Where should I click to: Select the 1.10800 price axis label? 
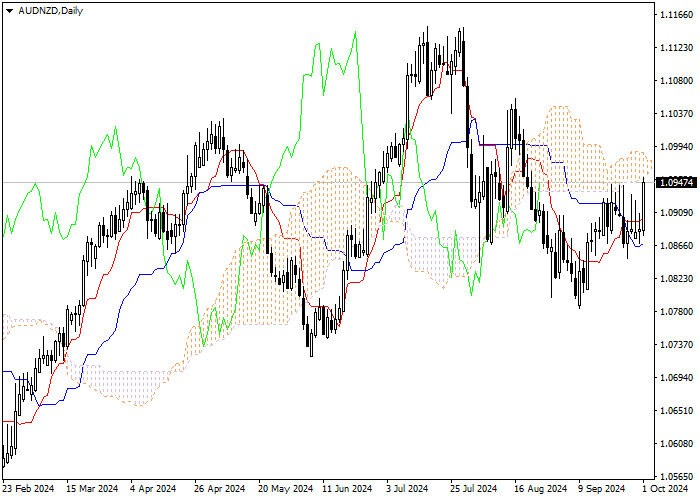(x=676, y=81)
